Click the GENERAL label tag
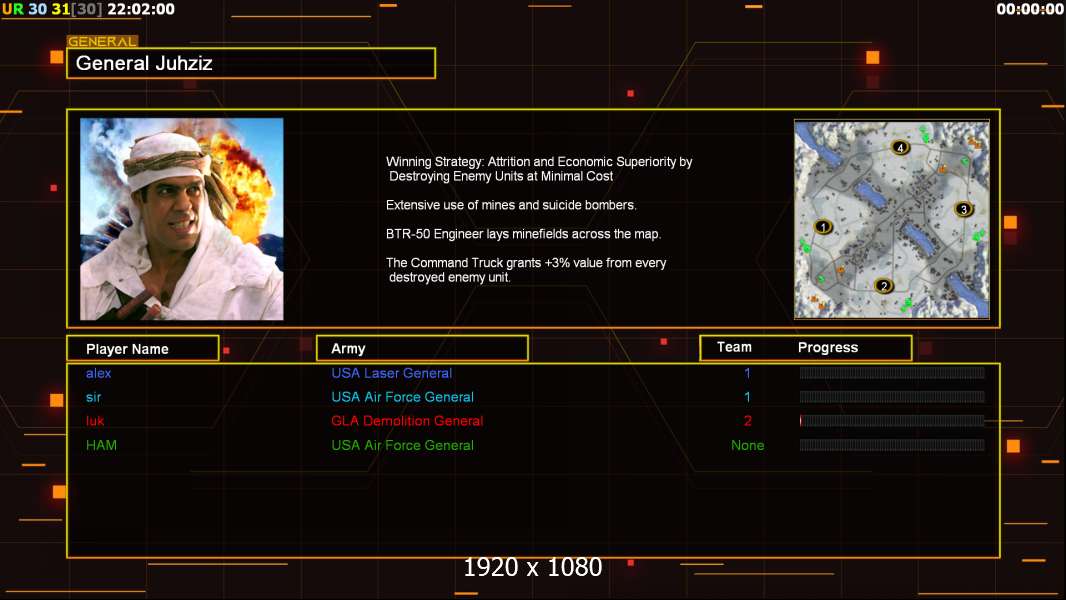This screenshot has width=1066, height=600. [x=102, y=41]
